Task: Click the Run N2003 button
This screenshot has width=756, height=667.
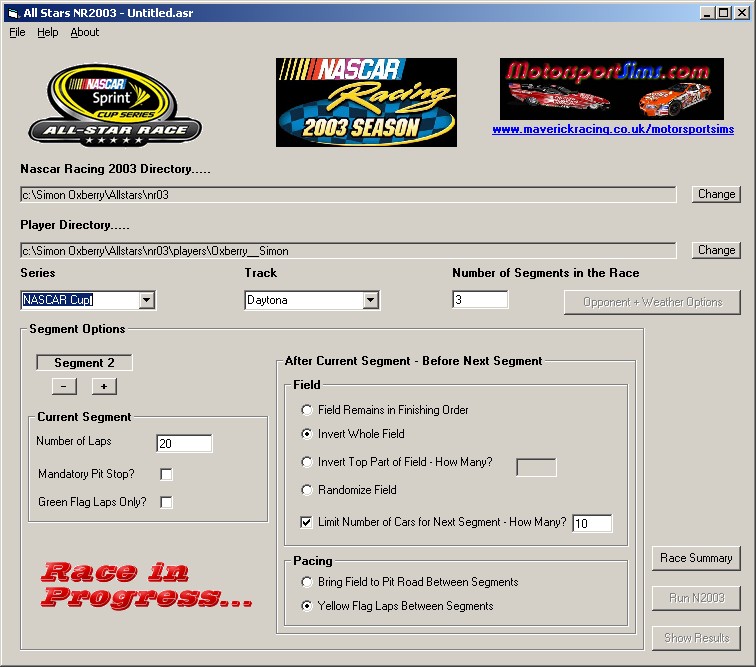Action: (696, 598)
